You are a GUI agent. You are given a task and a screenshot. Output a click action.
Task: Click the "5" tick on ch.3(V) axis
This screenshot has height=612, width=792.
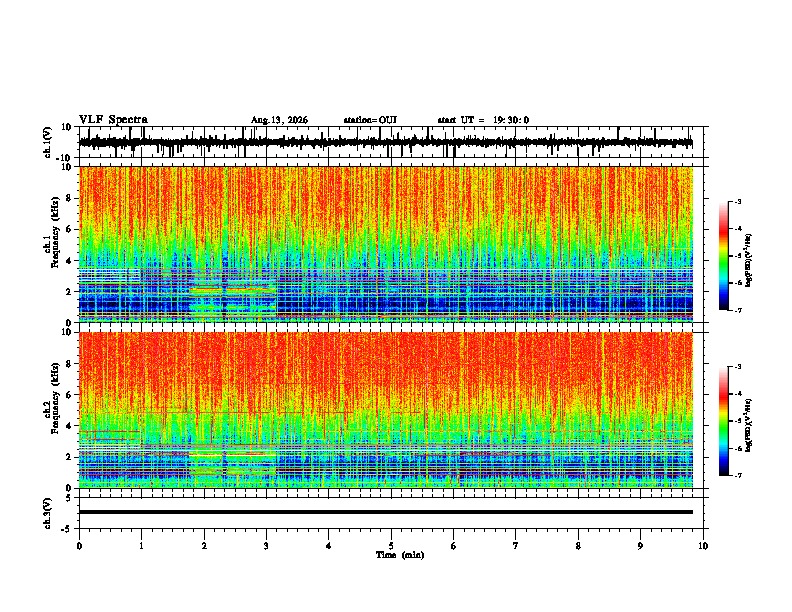69,498
